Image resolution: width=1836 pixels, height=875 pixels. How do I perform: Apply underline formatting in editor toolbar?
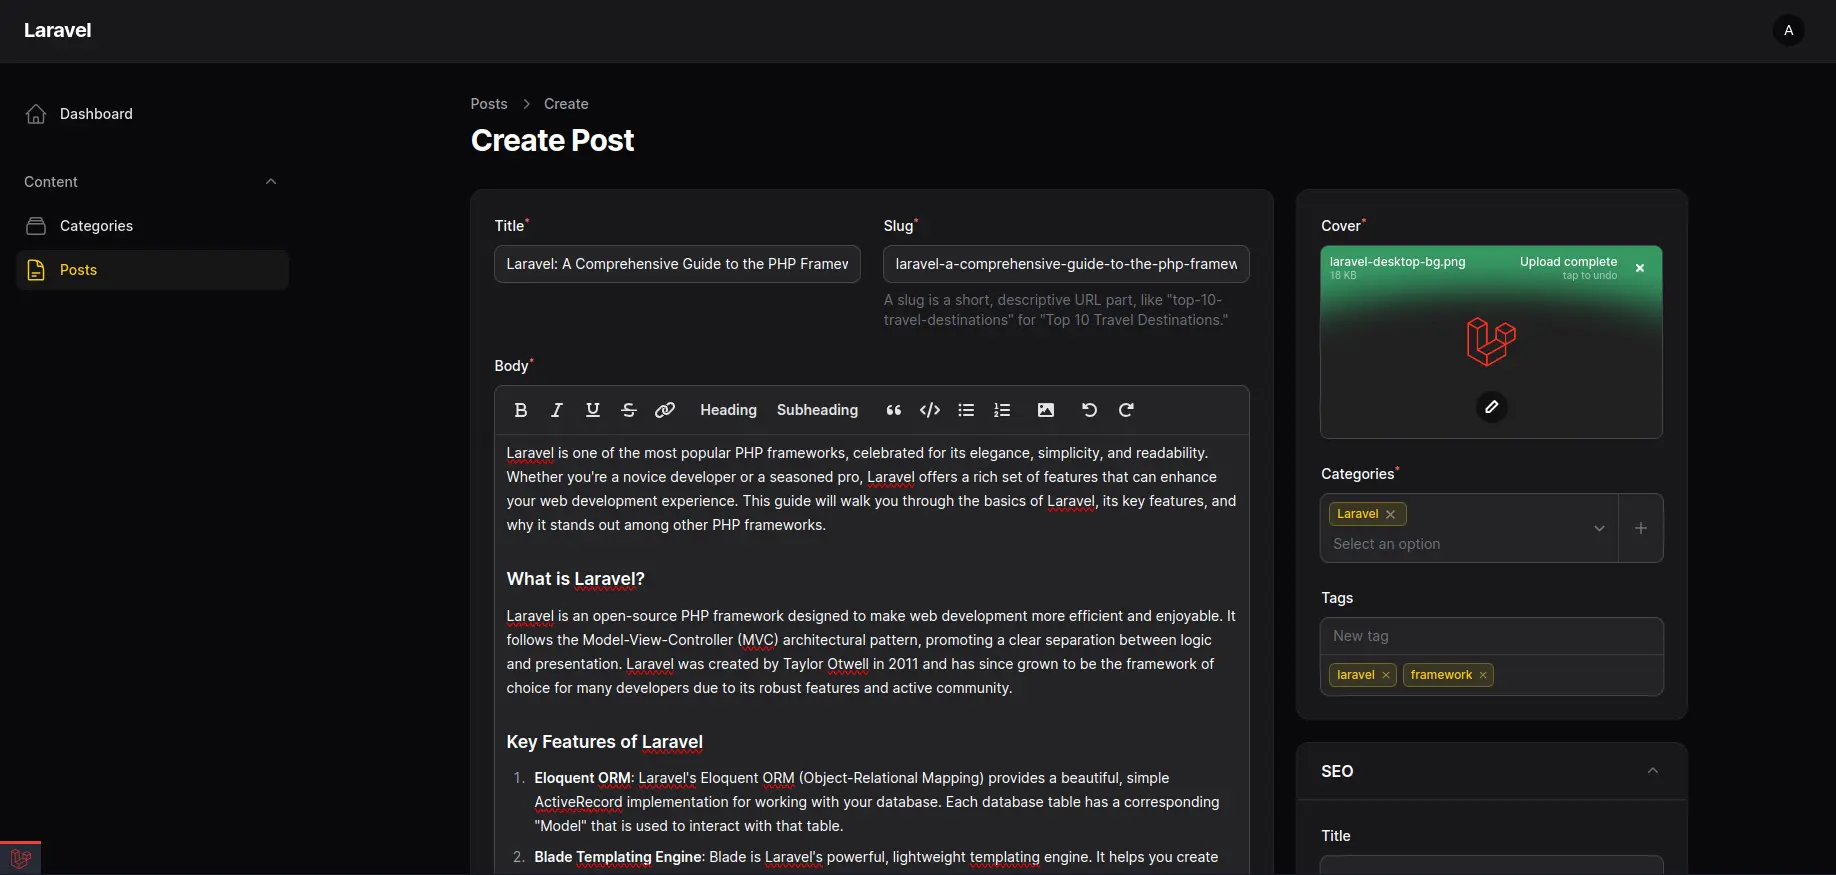pyautogui.click(x=593, y=410)
